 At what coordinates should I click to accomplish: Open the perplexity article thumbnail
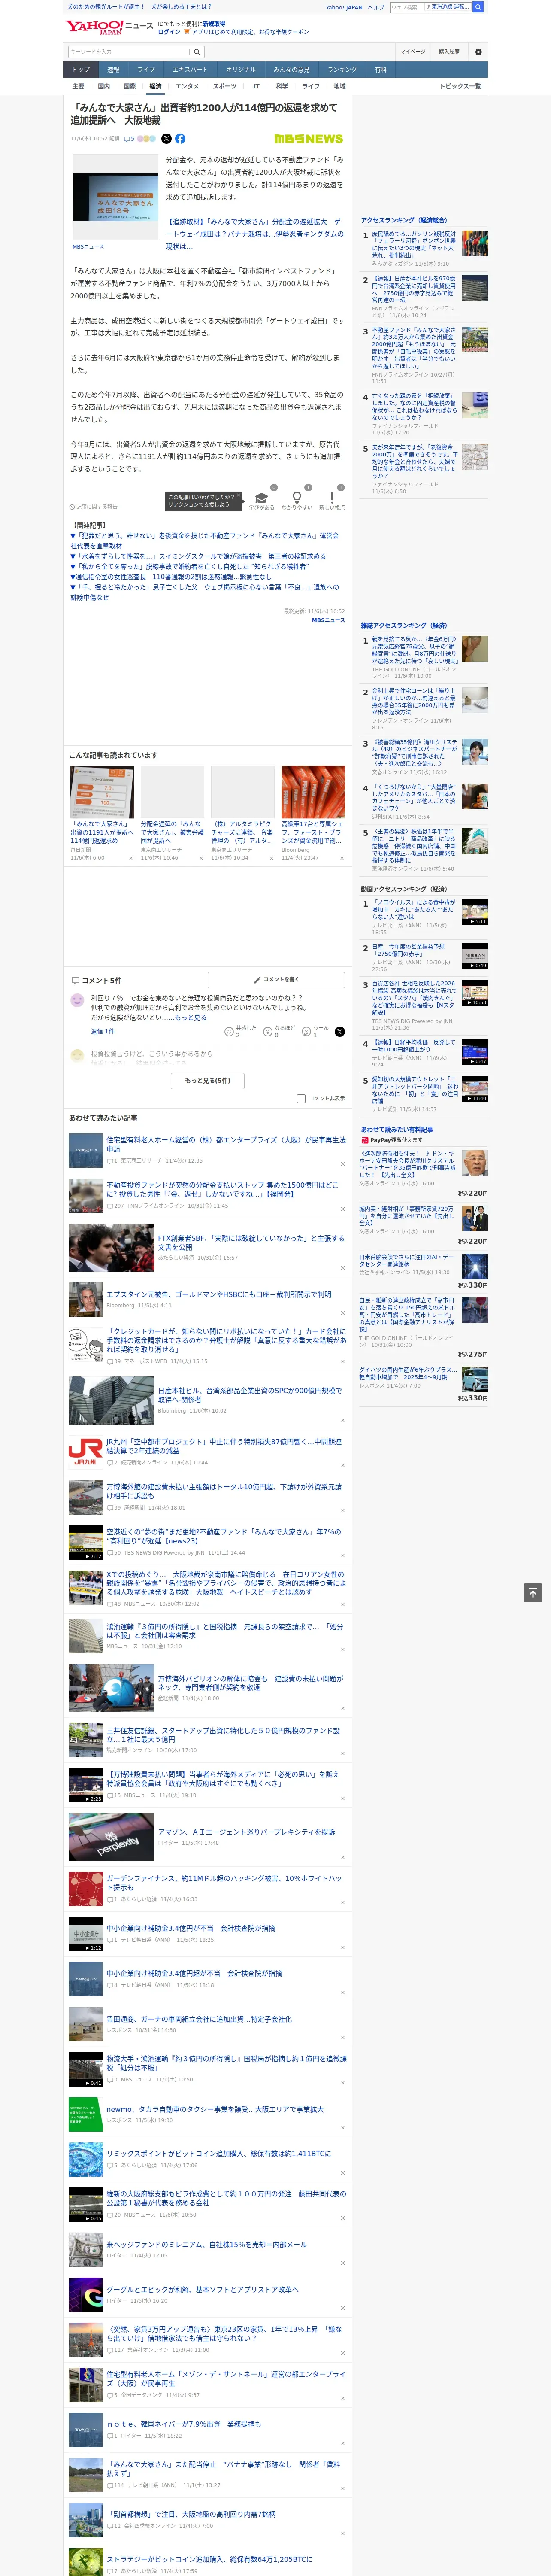(111, 1837)
